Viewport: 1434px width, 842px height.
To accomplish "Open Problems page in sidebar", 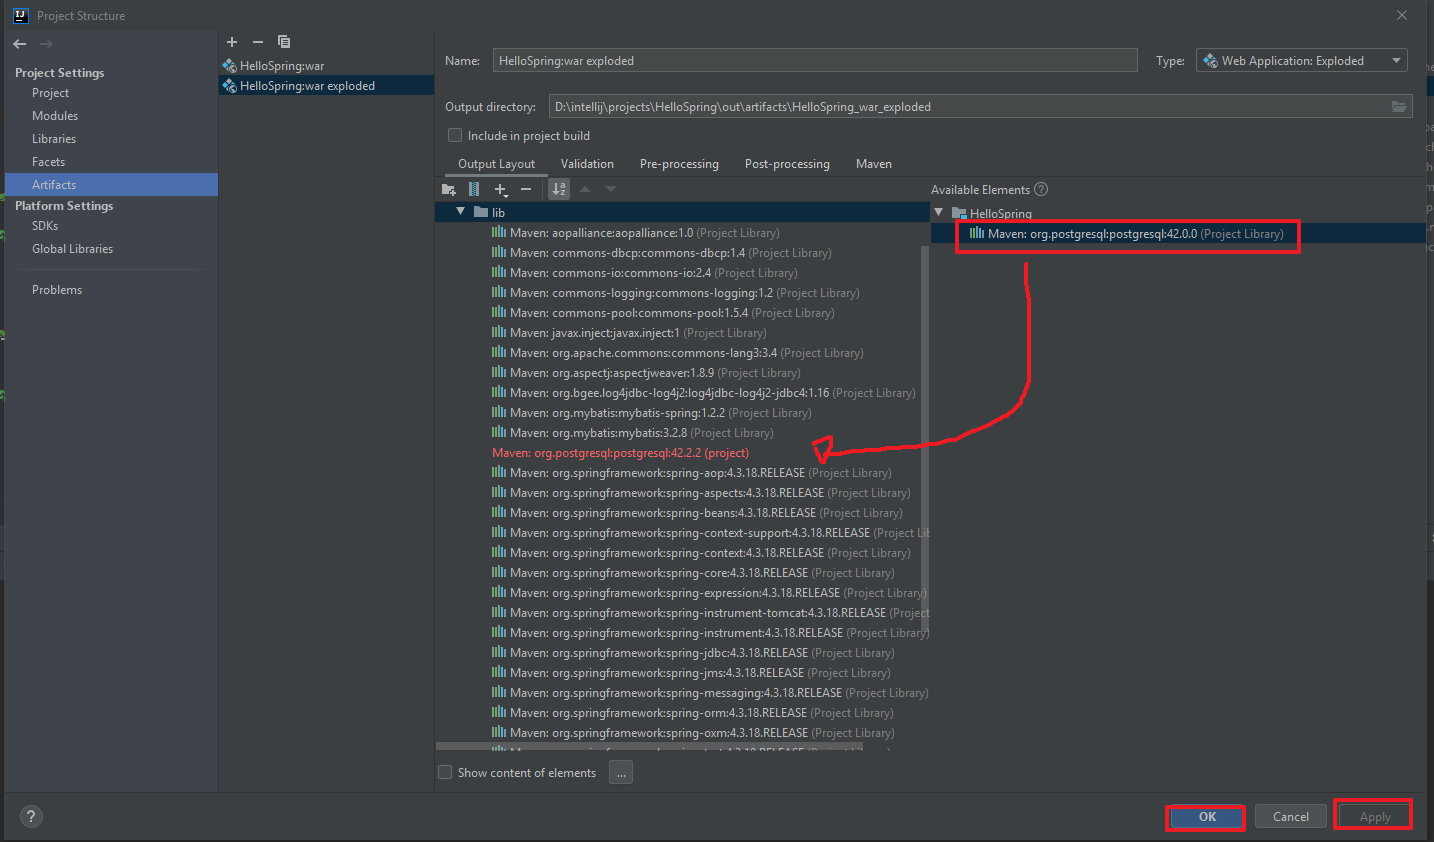I will pyautogui.click(x=57, y=290).
